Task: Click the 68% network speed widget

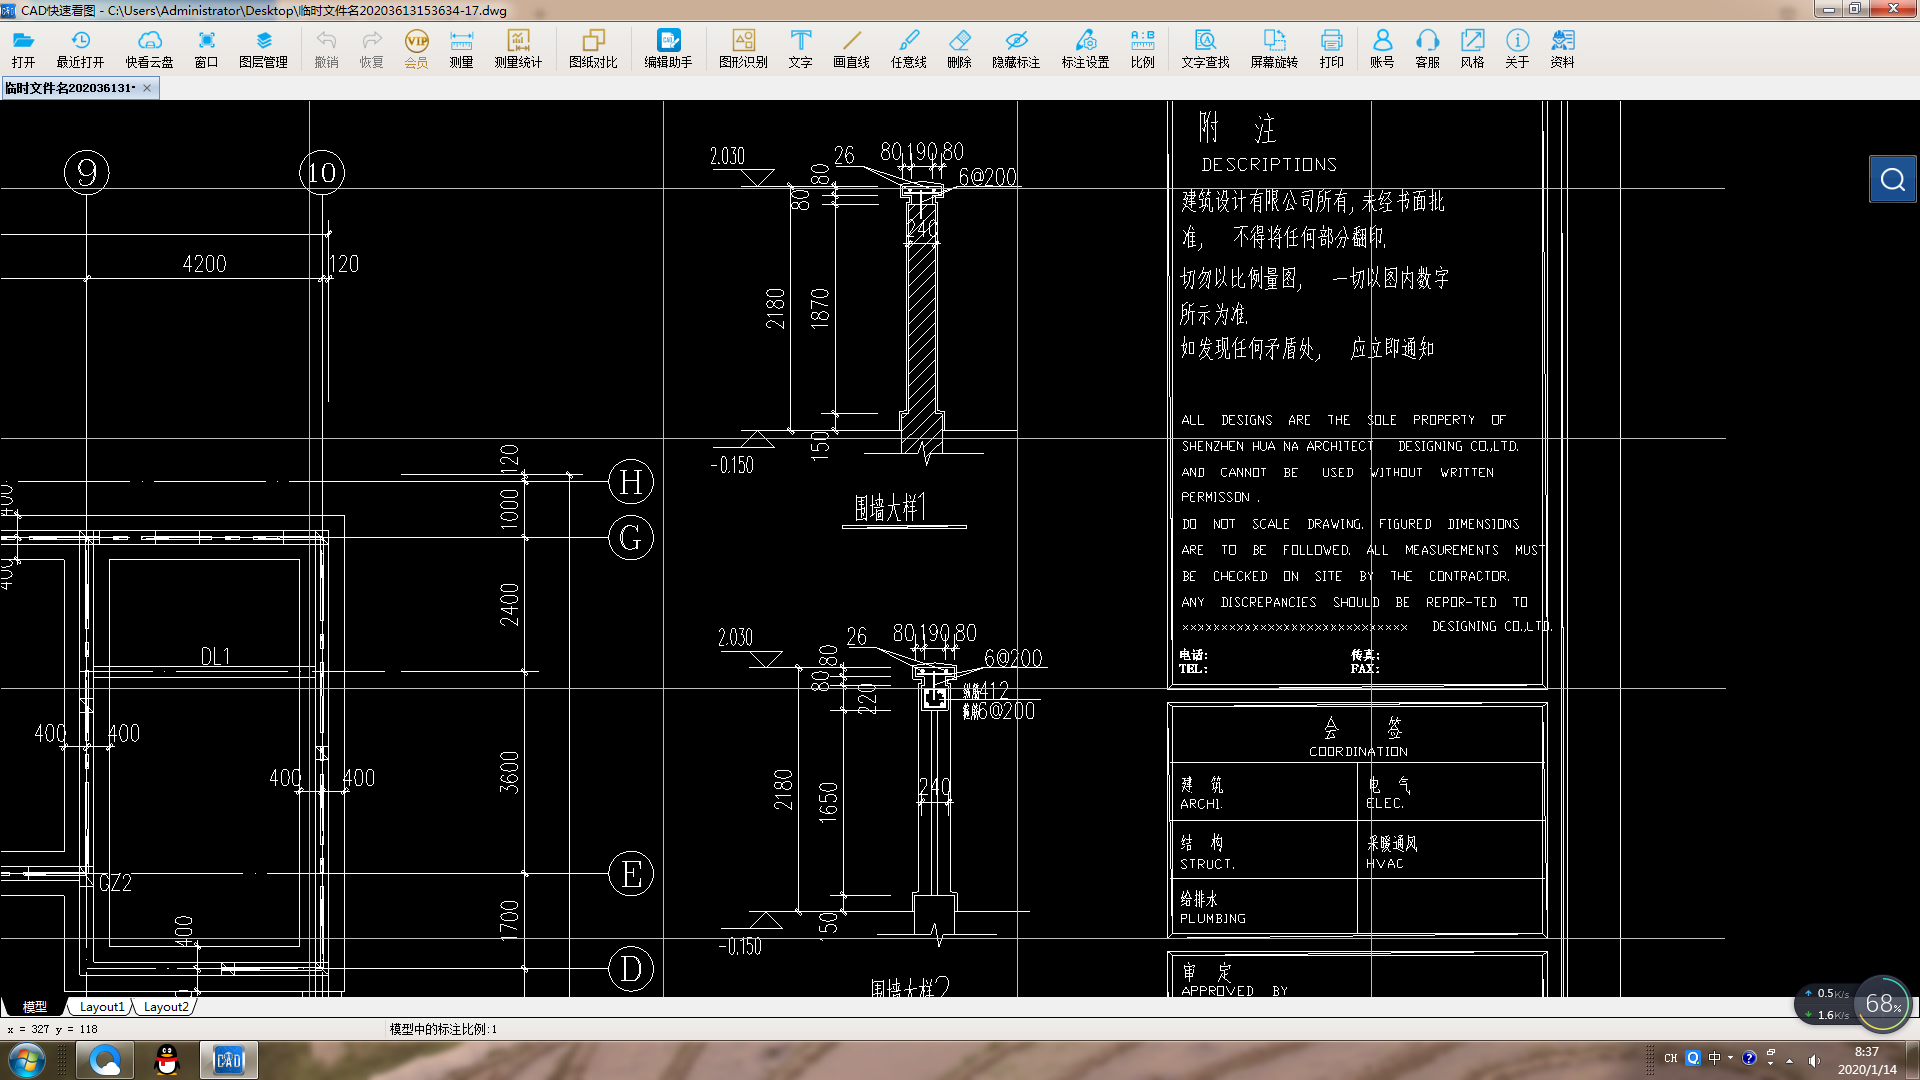Action: pyautogui.click(x=1883, y=1004)
